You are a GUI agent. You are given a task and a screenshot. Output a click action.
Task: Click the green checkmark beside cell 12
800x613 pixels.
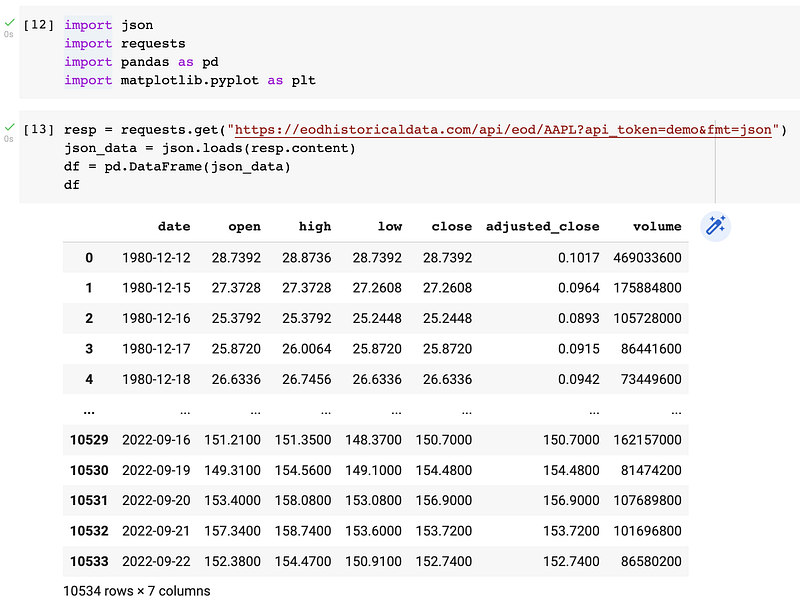coord(8,21)
